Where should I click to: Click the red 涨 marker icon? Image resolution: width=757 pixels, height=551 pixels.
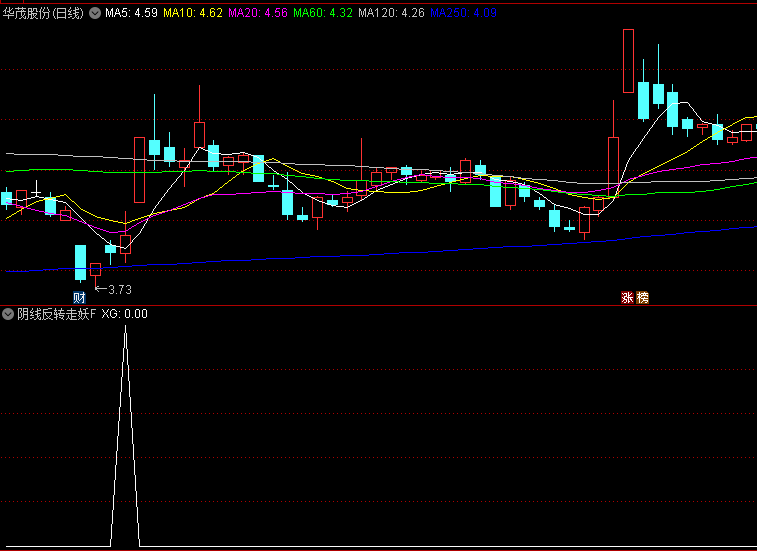(627, 297)
